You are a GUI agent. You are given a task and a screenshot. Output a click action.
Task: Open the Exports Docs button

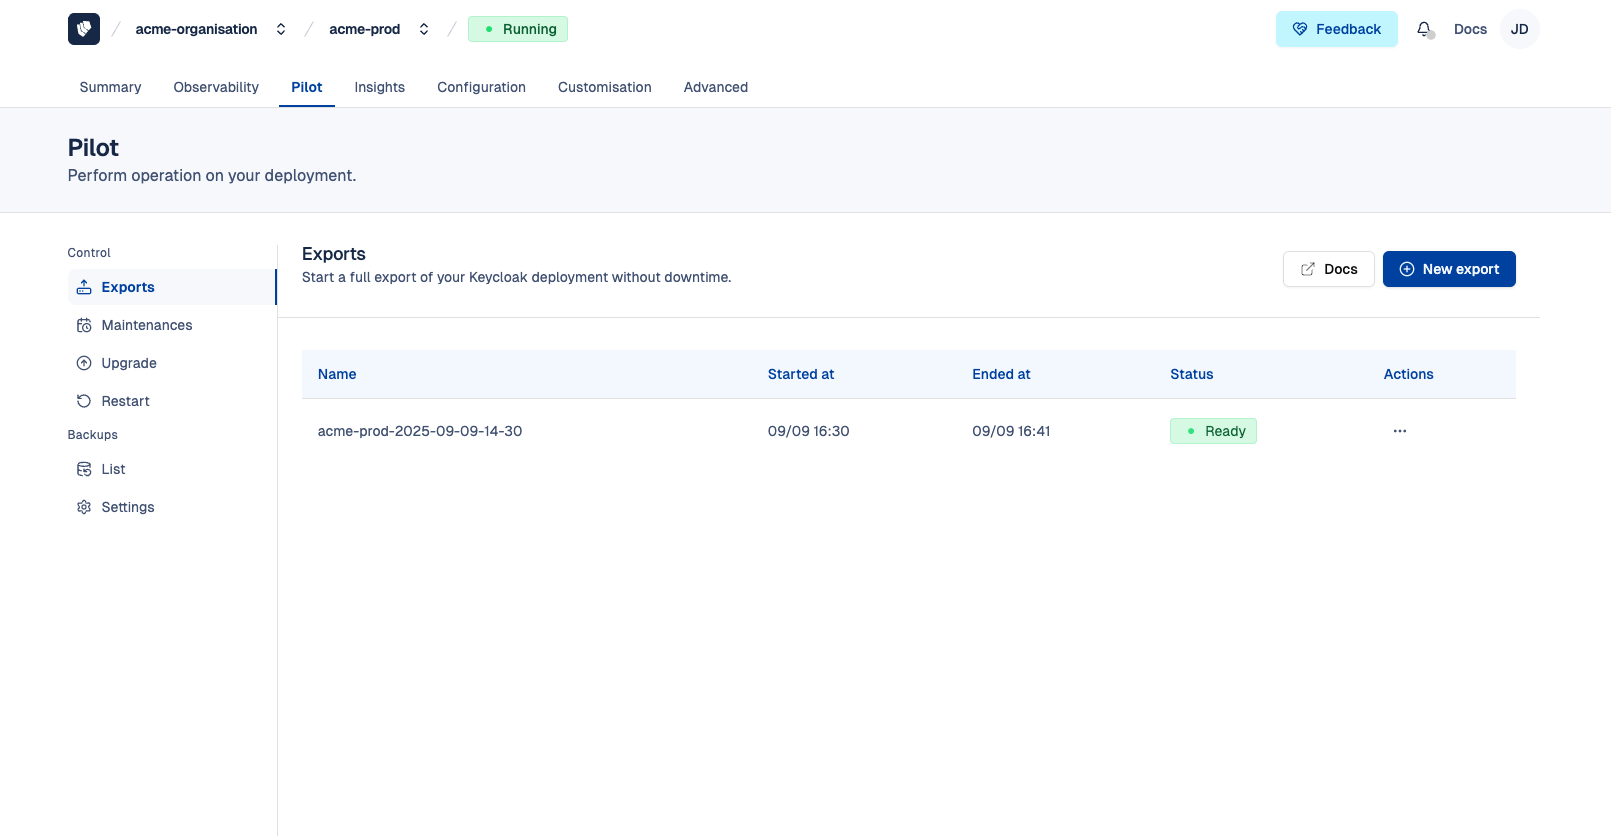click(x=1328, y=269)
